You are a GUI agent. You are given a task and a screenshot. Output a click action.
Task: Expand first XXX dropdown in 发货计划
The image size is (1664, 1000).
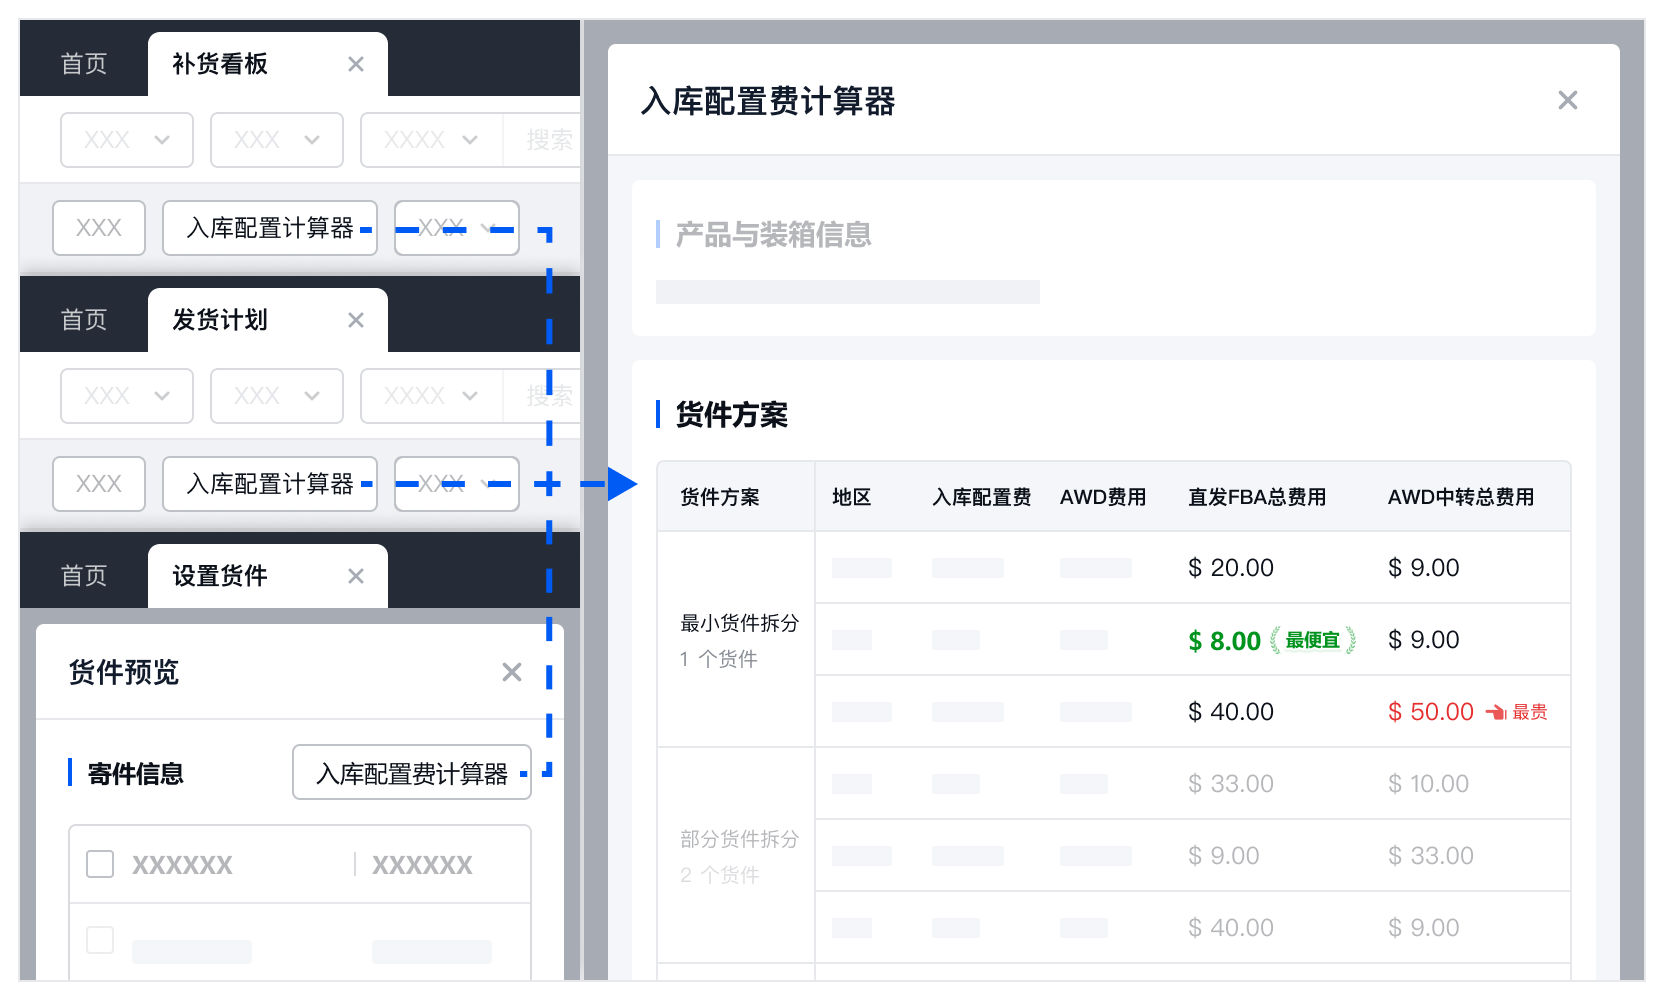[x=127, y=396]
